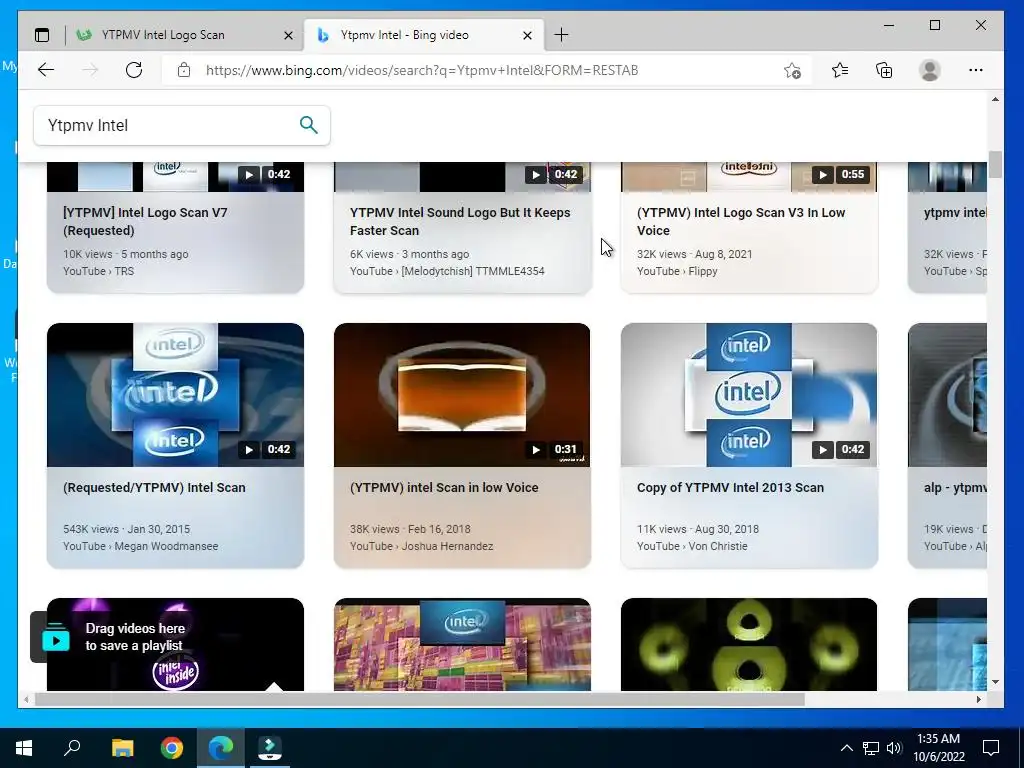Click the disabled forward arrow
This screenshot has width=1024, height=768.
click(90, 70)
